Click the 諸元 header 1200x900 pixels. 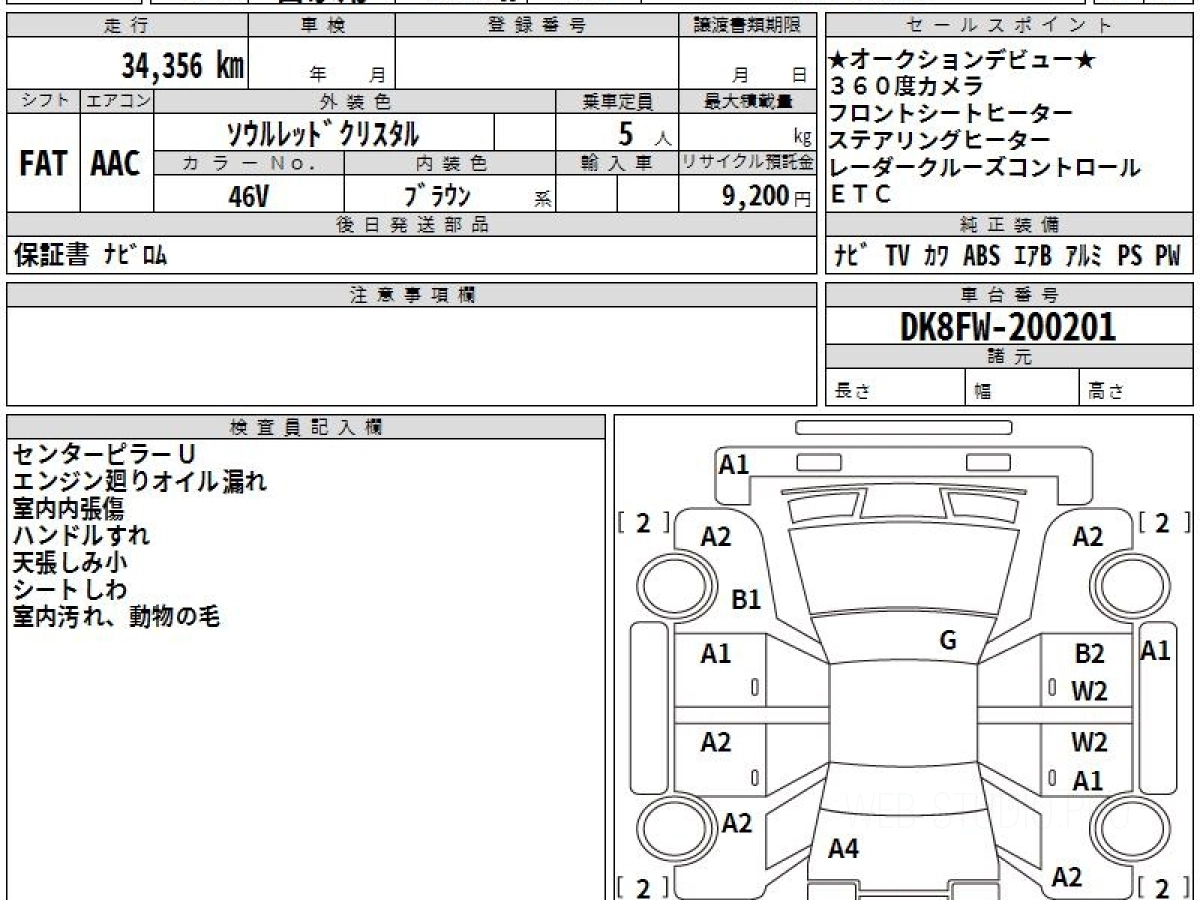[x=1009, y=357]
